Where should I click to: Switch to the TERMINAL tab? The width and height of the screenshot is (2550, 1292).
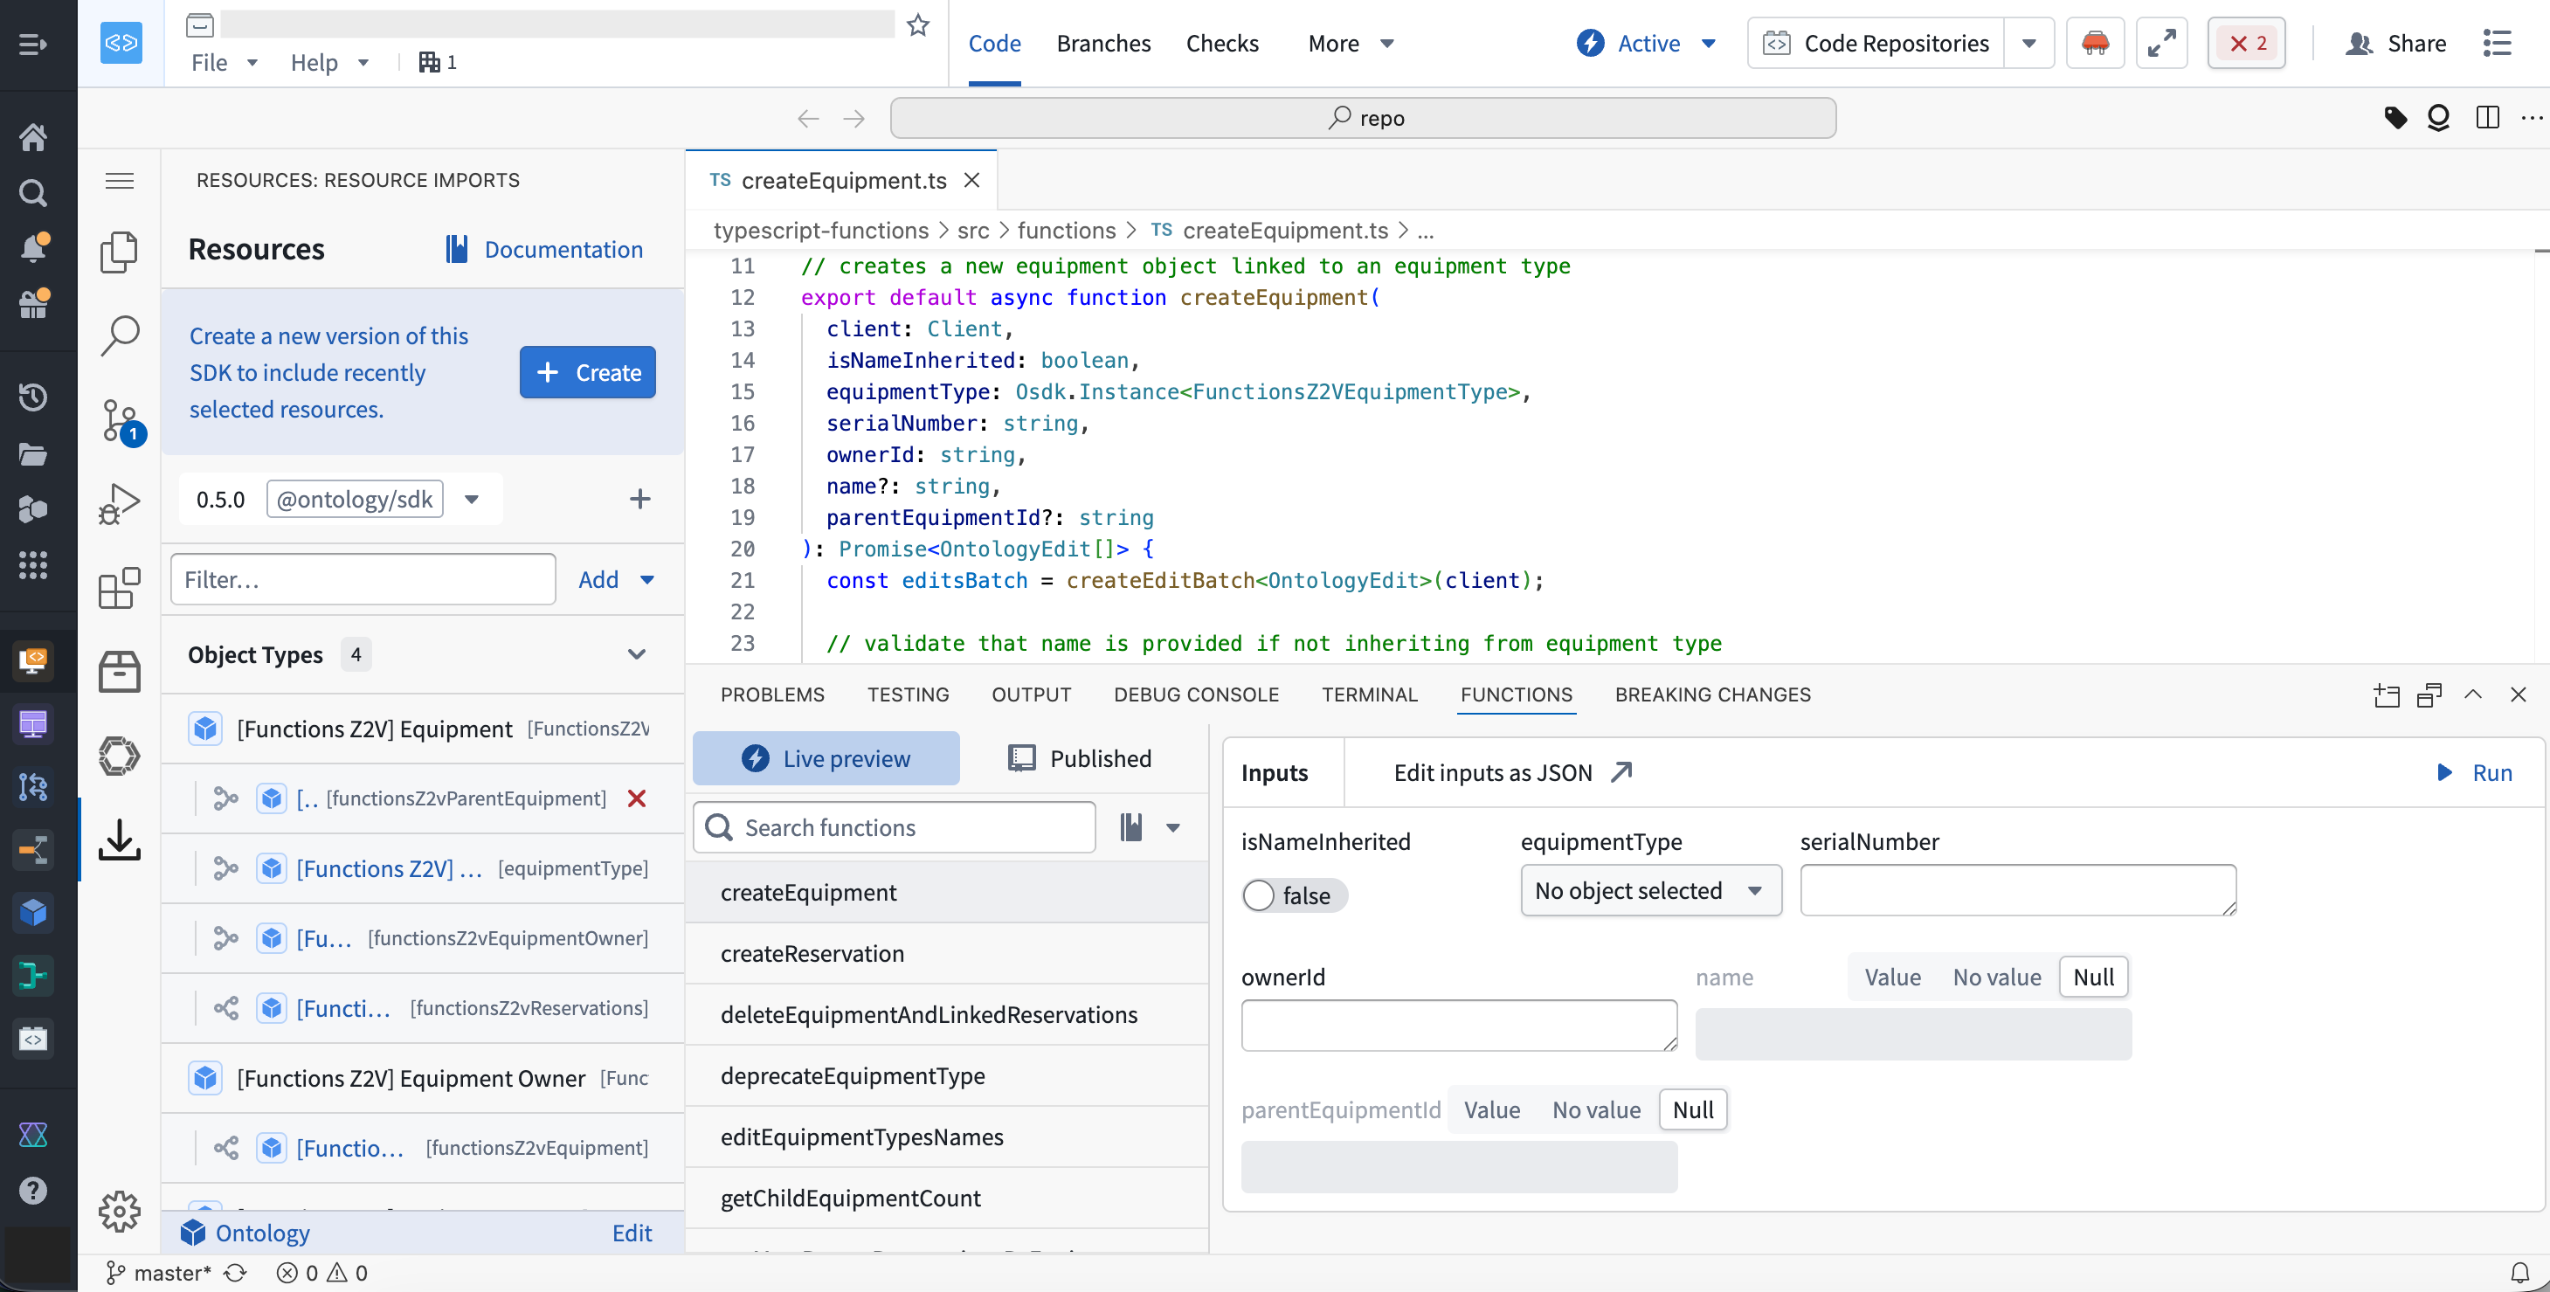(1369, 694)
